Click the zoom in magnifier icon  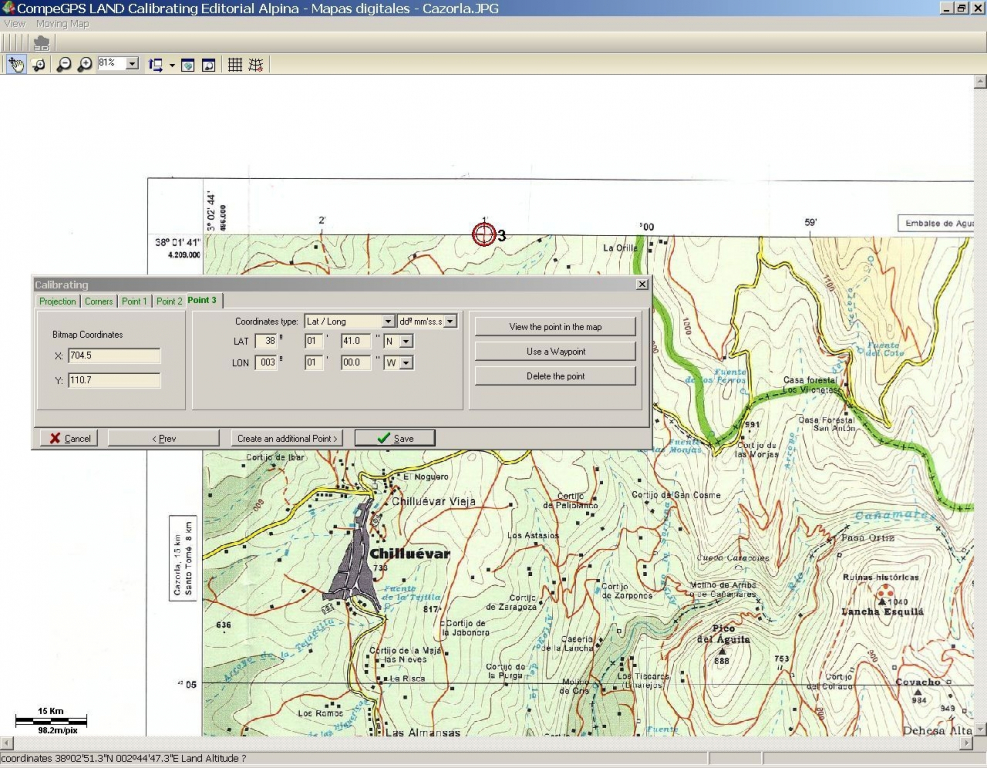(x=84, y=64)
